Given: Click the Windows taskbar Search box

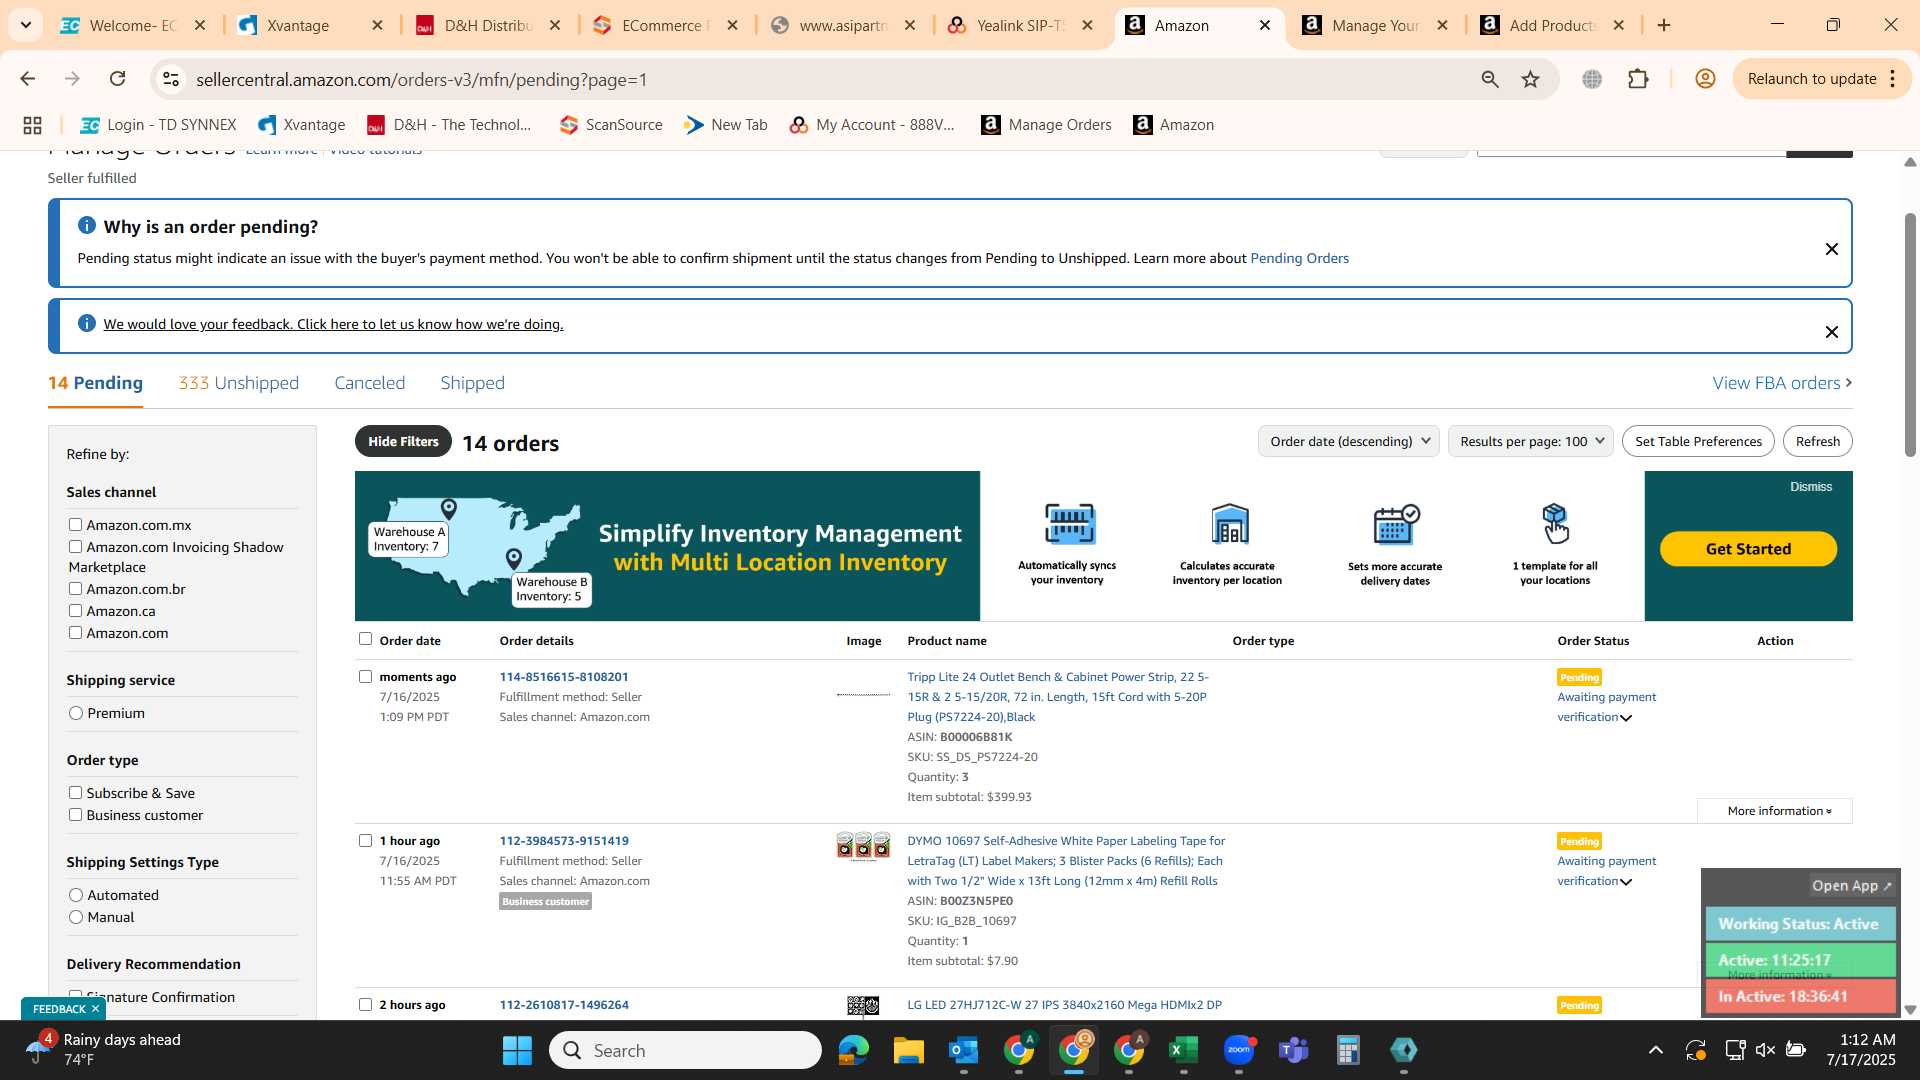Looking at the screenshot, I should (685, 1050).
